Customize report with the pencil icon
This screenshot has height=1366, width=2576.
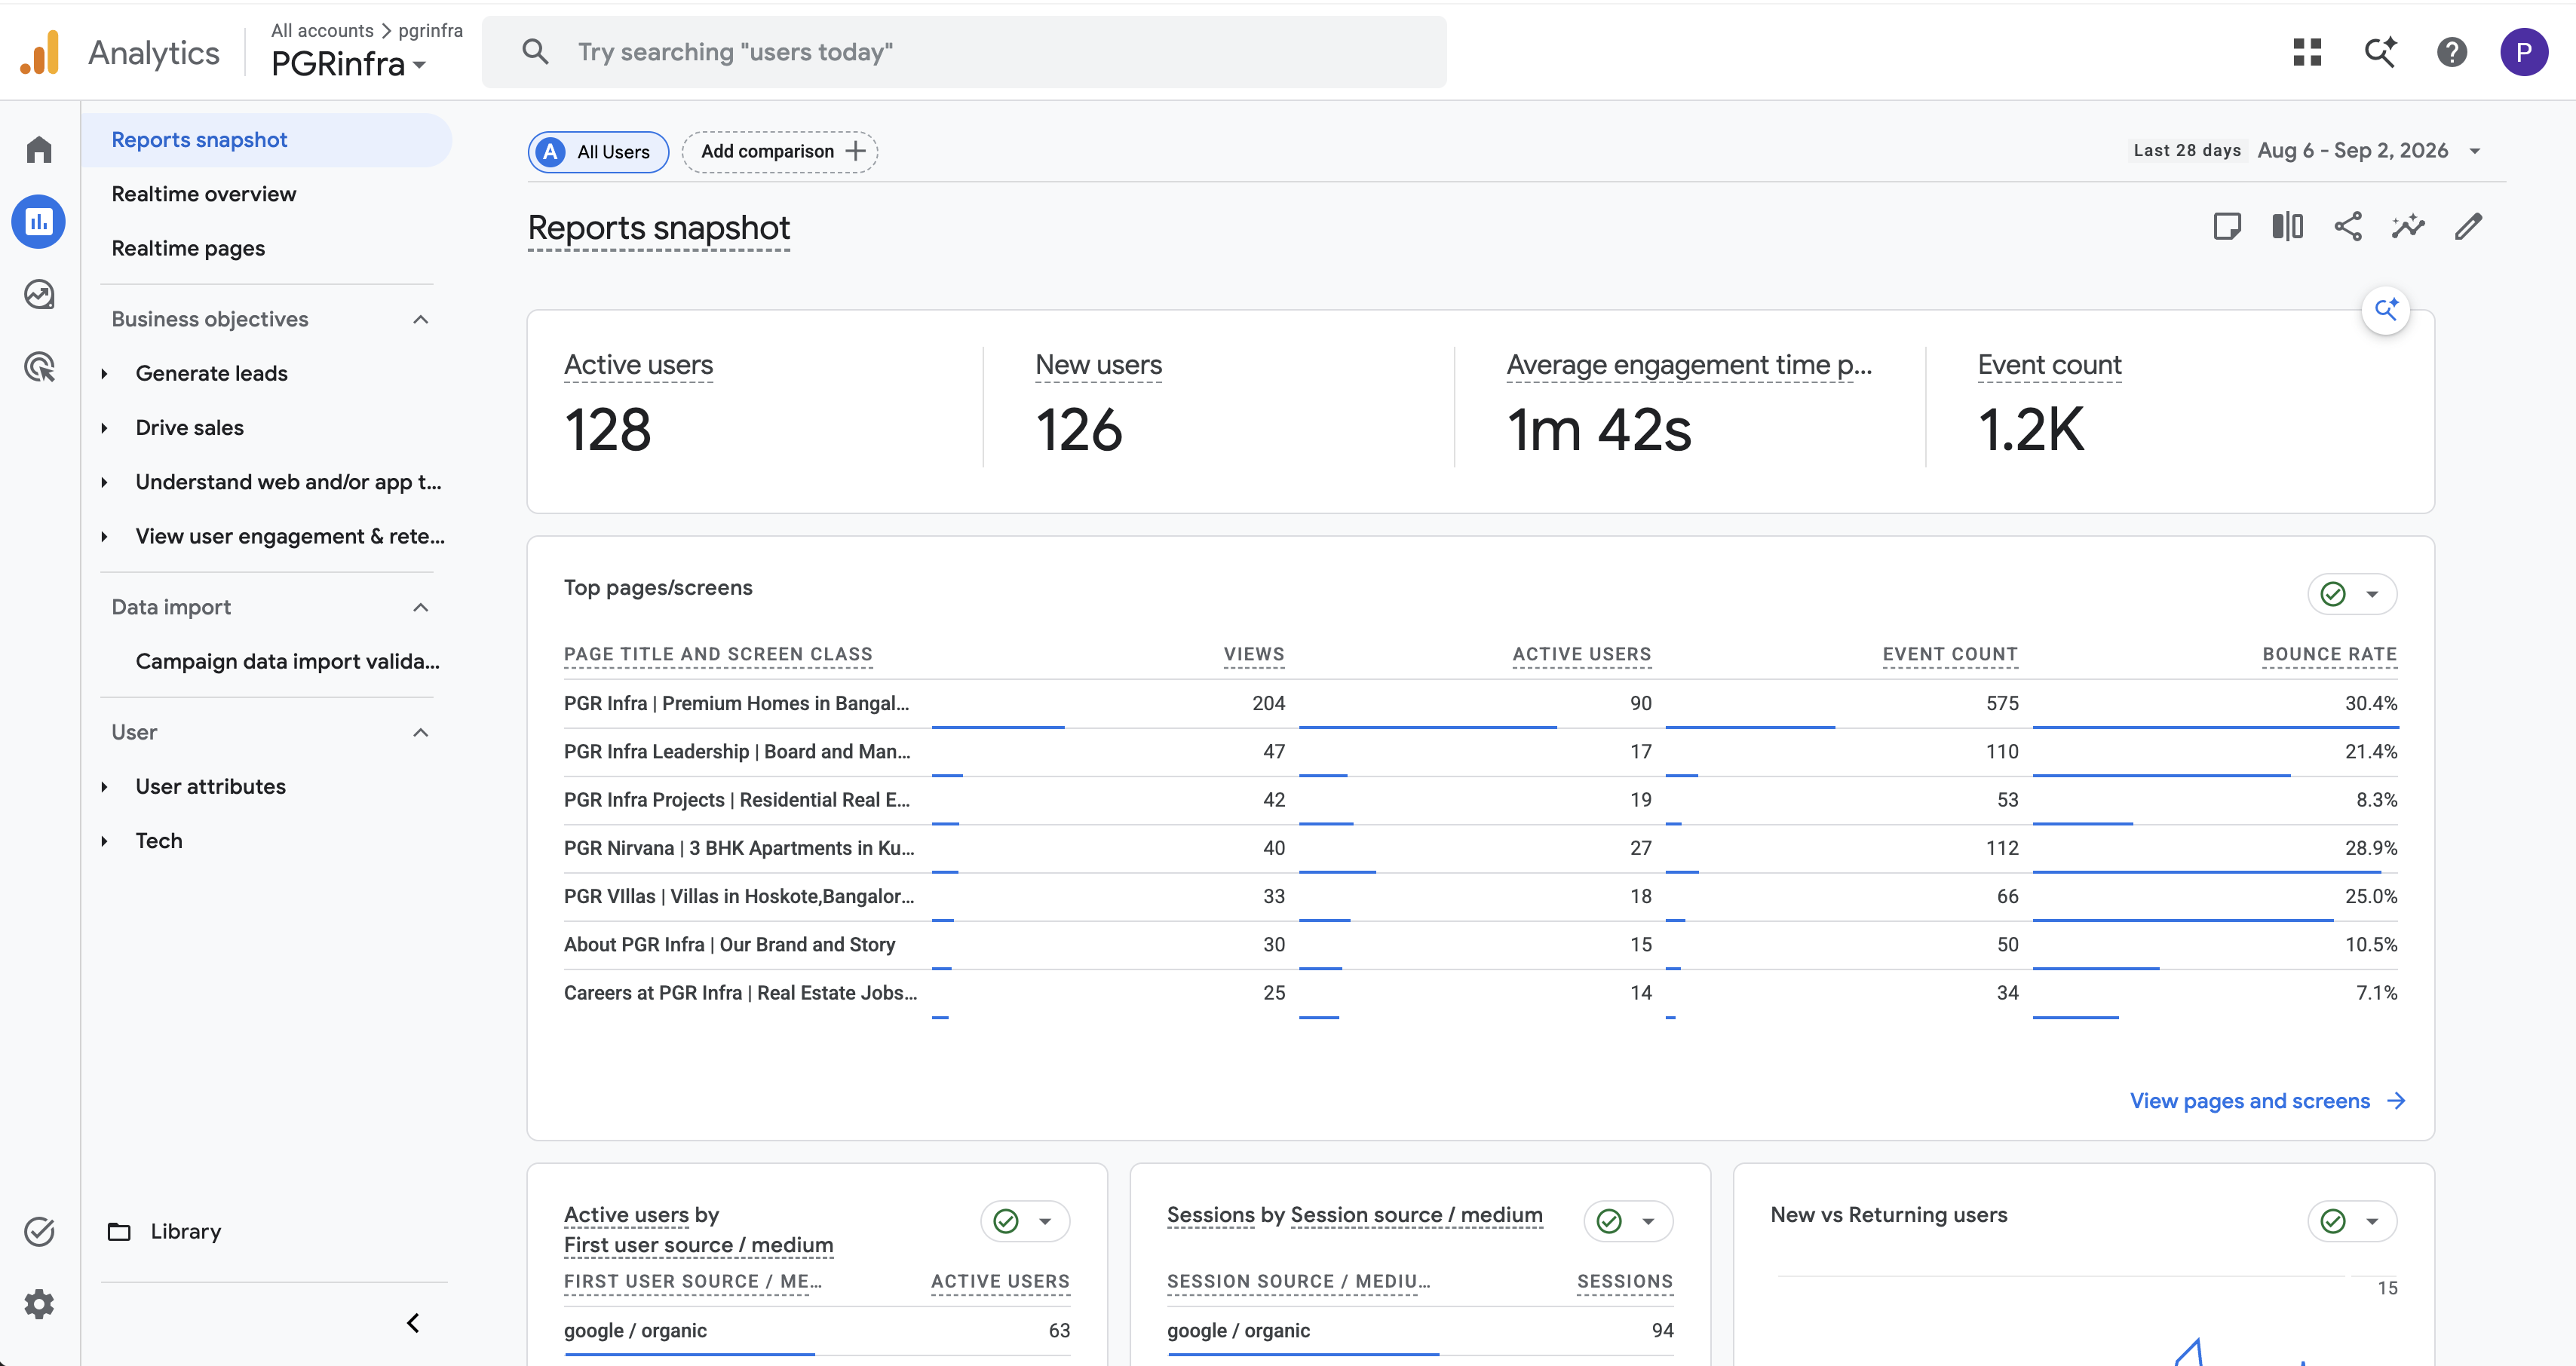tap(2468, 227)
